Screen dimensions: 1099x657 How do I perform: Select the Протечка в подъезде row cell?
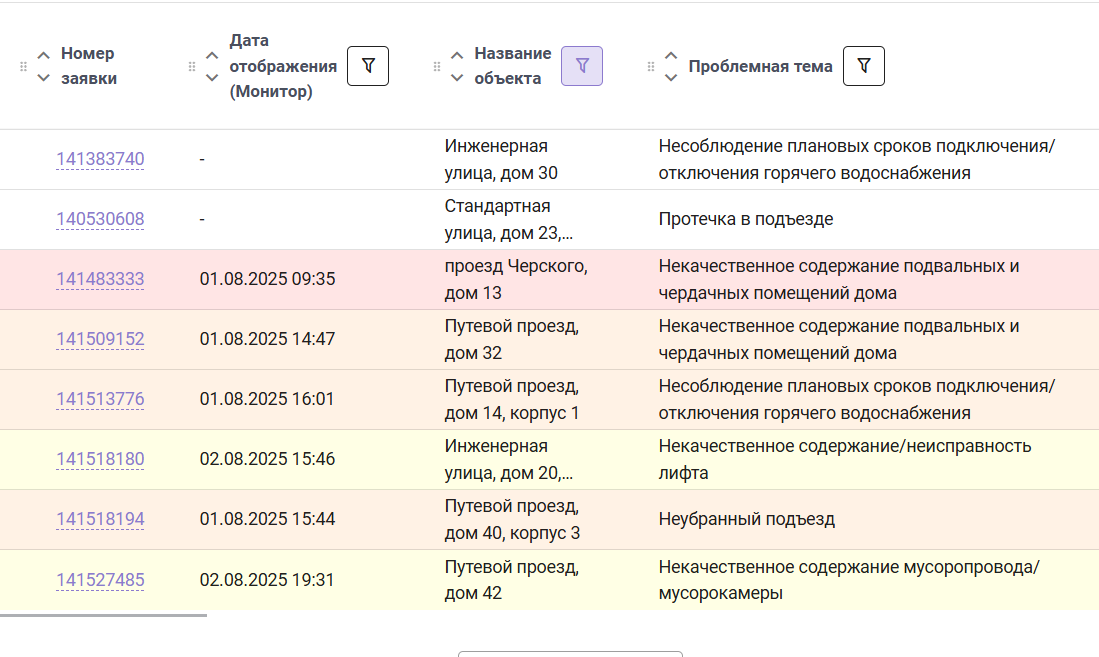746,219
